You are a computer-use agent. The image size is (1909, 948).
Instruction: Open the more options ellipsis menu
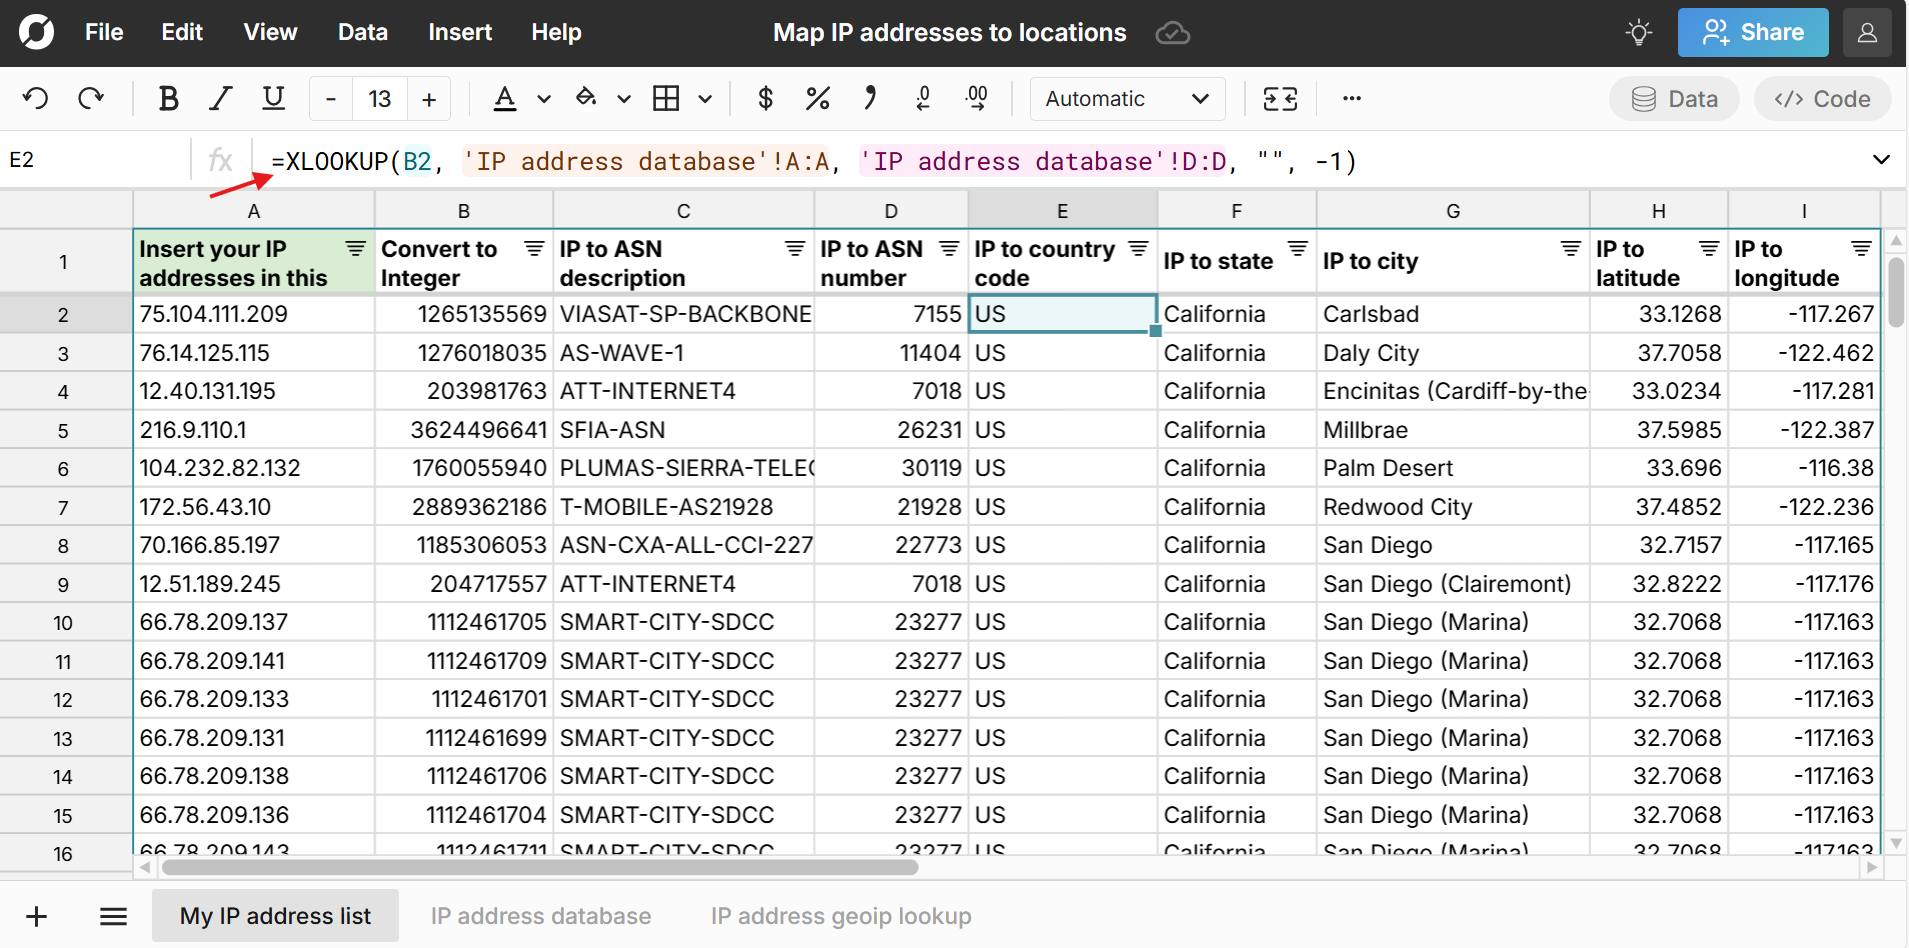point(1352,98)
